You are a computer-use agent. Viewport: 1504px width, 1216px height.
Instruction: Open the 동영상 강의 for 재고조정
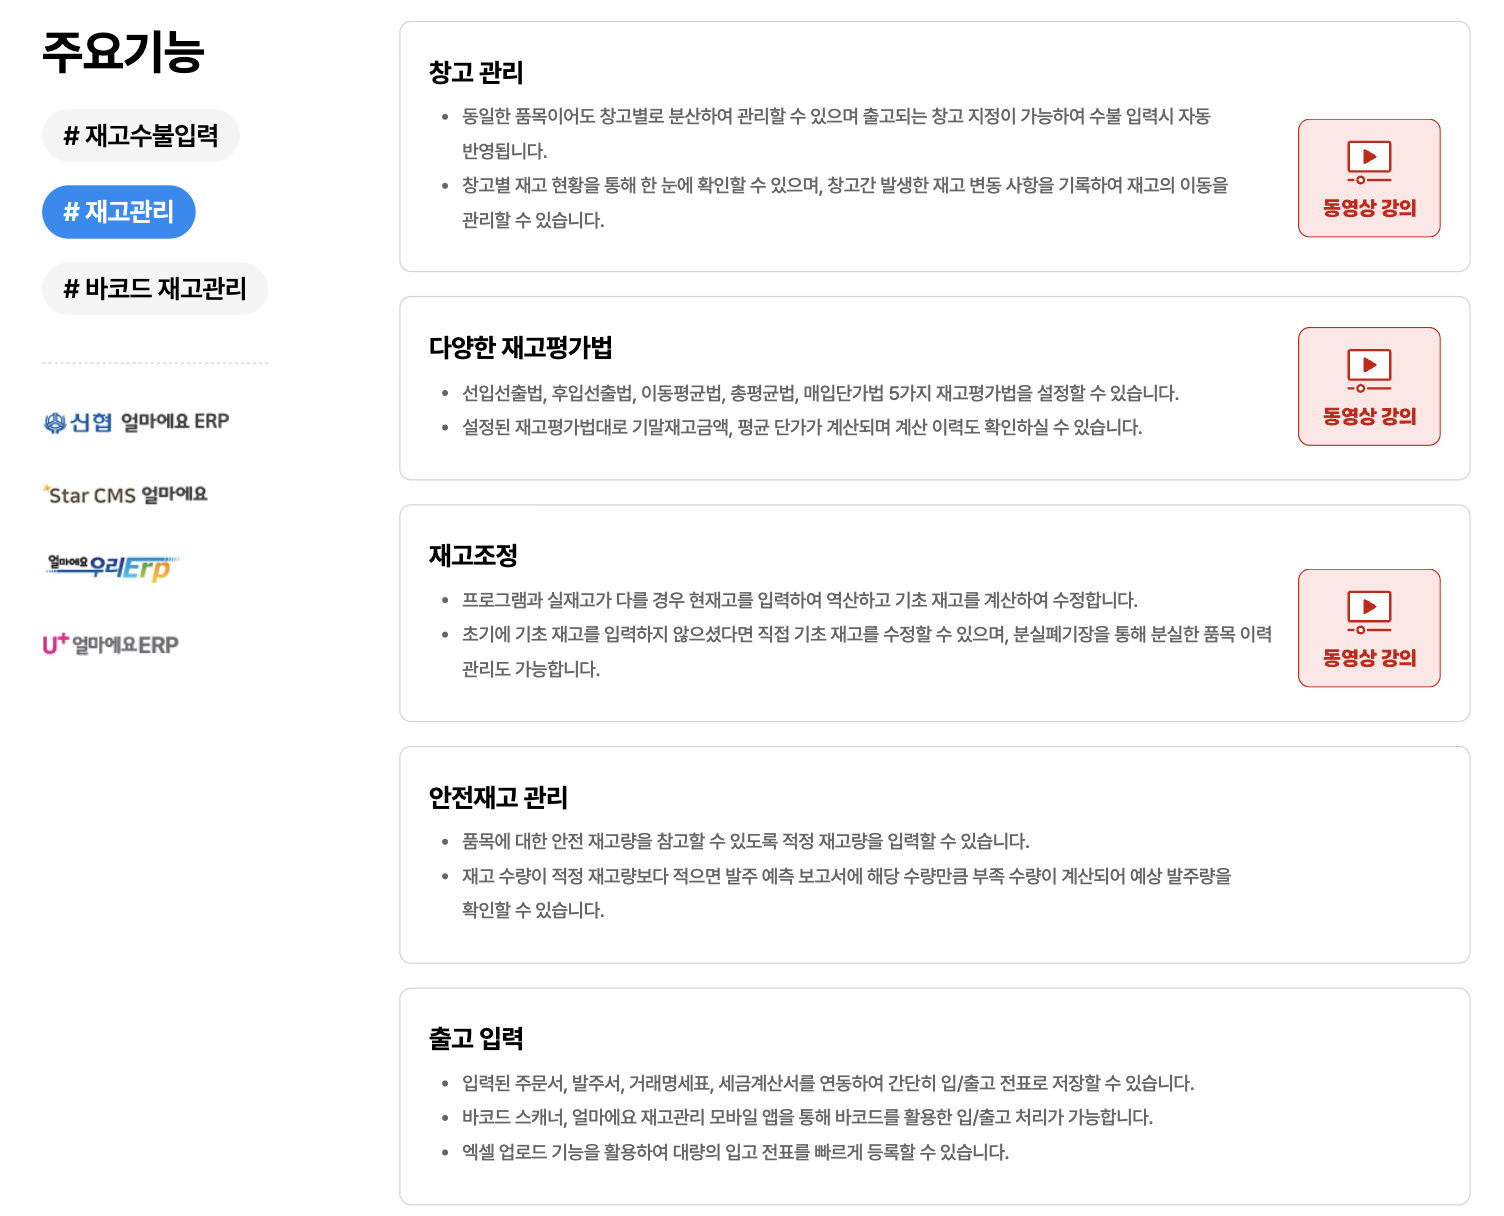click(x=1368, y=628)
